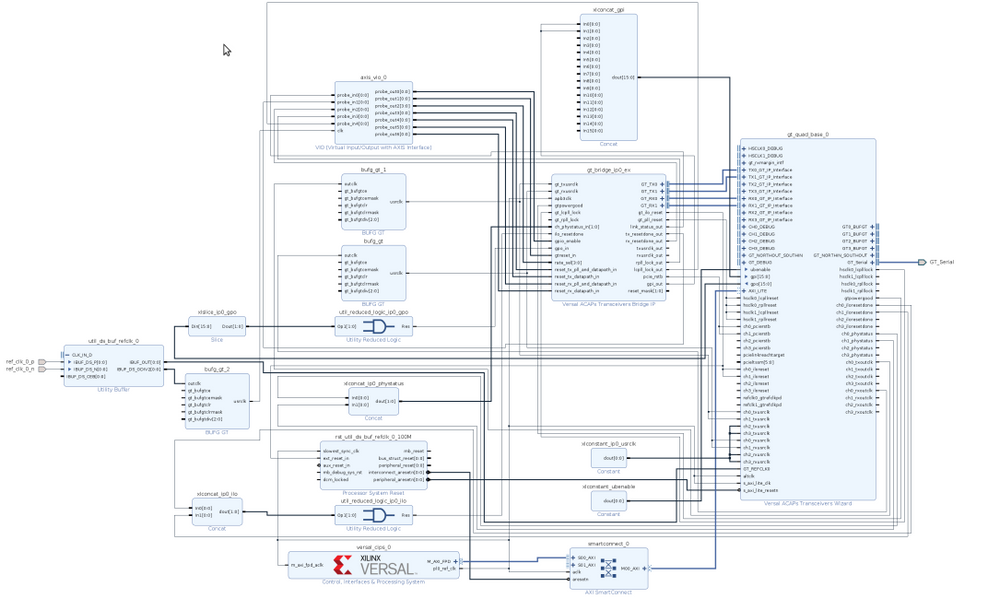Expand the GT_NORTHIN_SOUTHOUT output interface pin
This screenshot has height=598, width=999.
point(871,255)
